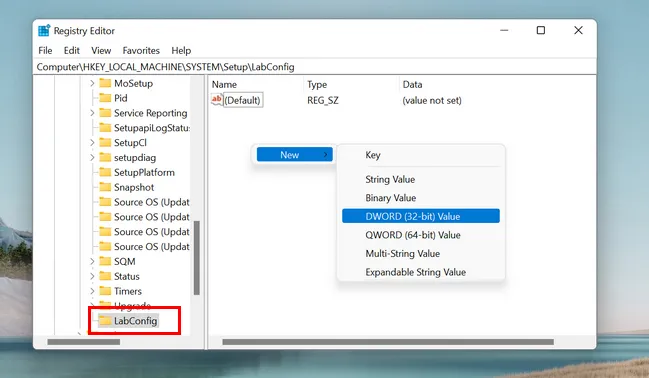Select QWORD (64-bit) Value

tap(421, 235)
